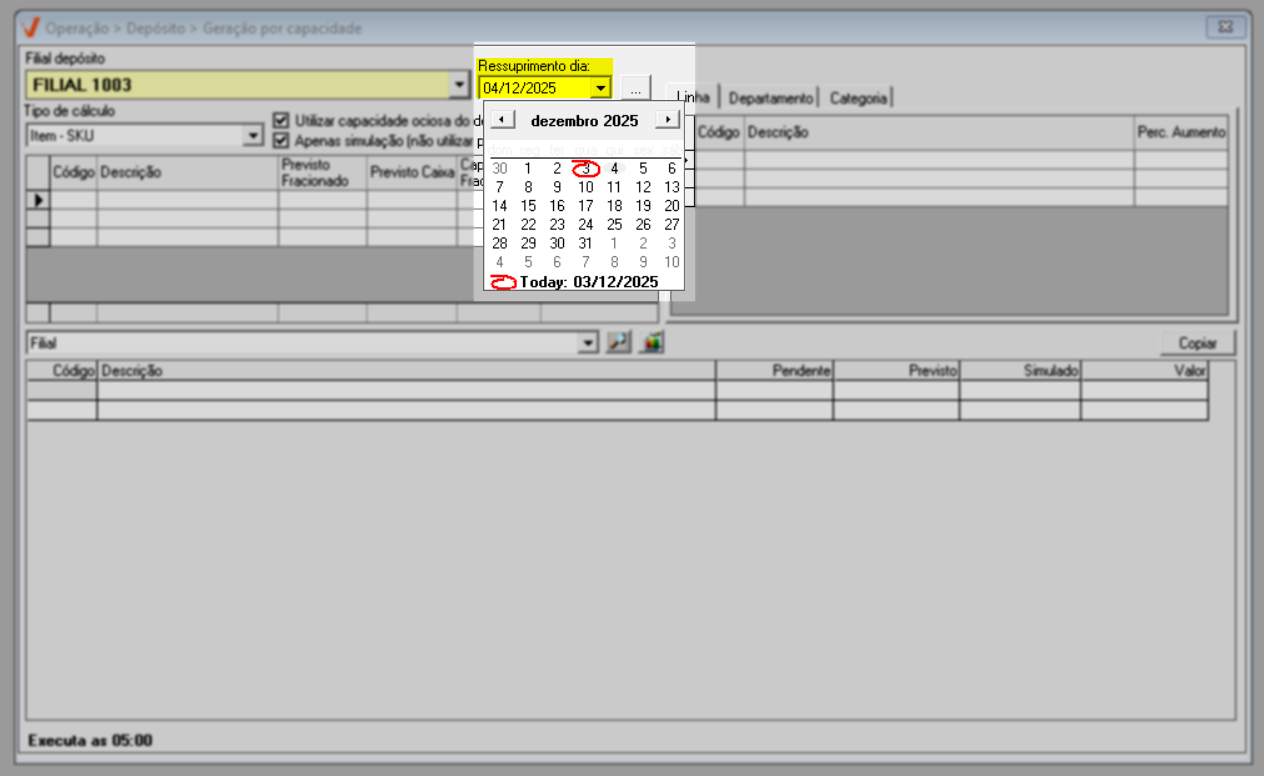Expand the lower Filial combo box

tap(589, 343)
